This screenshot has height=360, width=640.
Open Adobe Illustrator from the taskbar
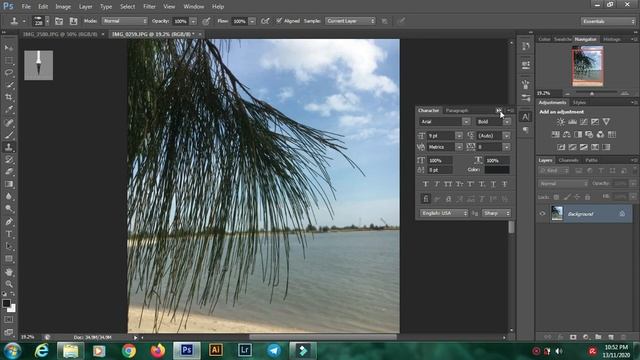coord(216,351)
